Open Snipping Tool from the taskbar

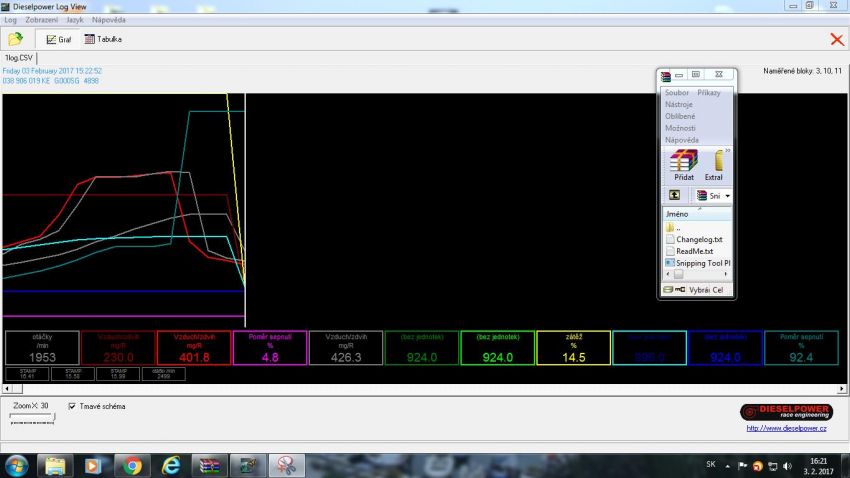pyautogui.click(x=286, y=466)
